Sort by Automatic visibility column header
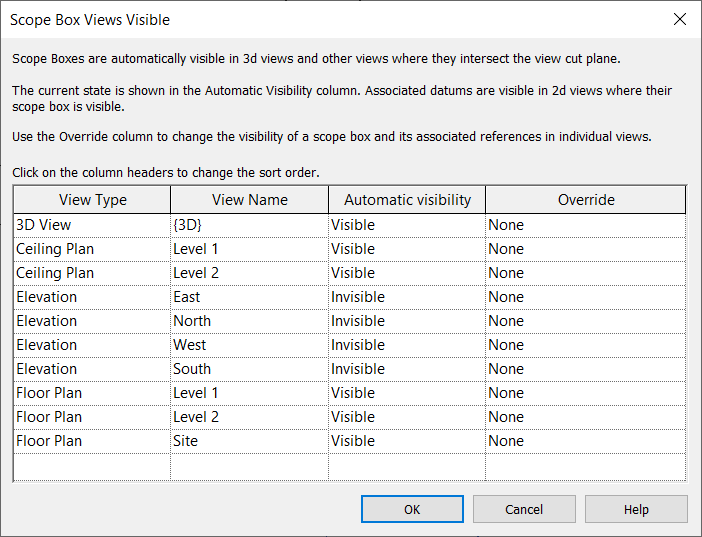702x537 pixels. click(x=407, y=200)
